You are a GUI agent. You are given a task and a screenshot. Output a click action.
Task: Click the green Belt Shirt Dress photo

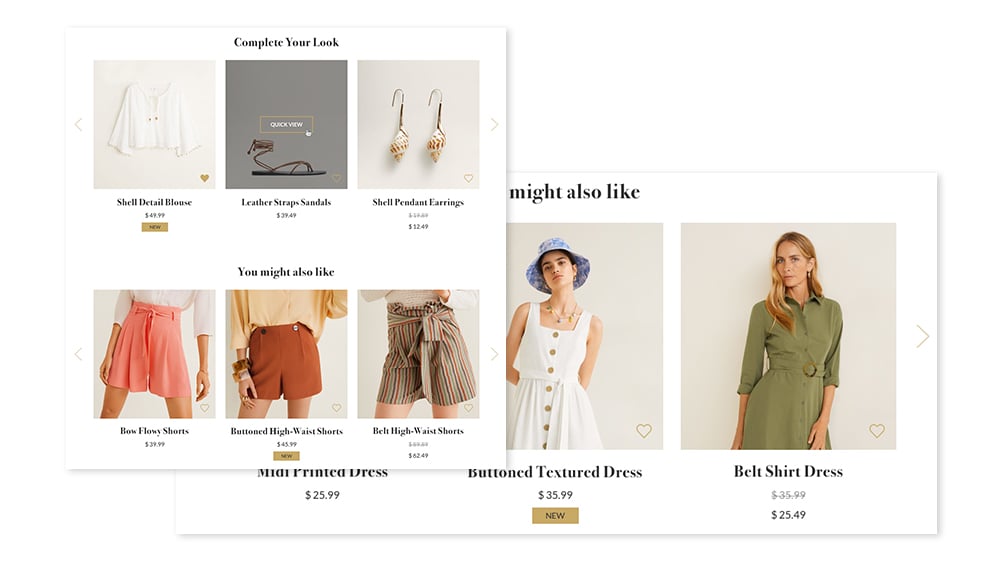pyautogui.click(x=788, y=335)
